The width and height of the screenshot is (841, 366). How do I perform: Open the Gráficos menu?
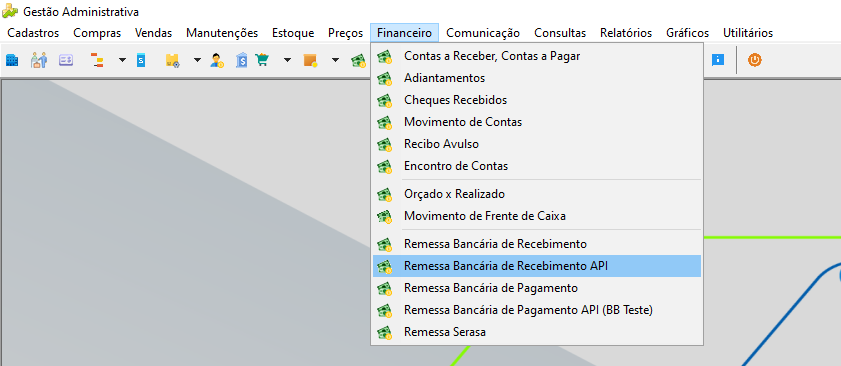pyautogui.click(x=687, y=33)
